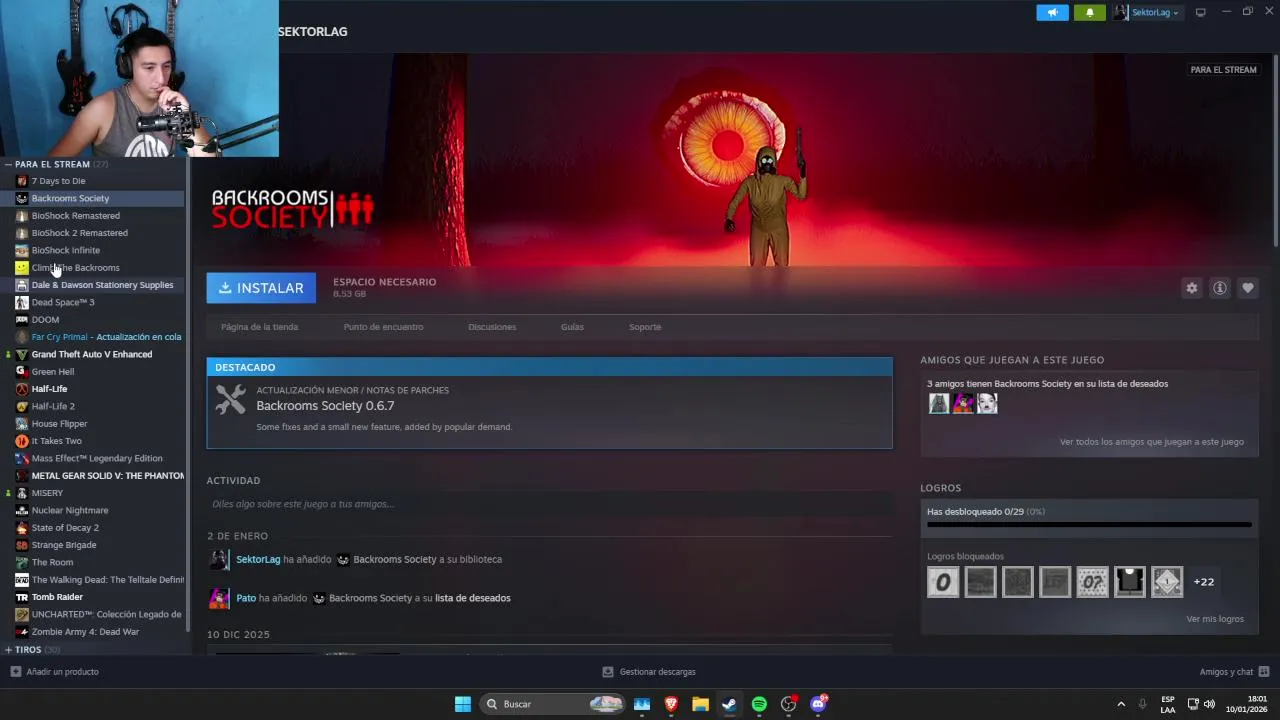Open Ver mis logros link
Image resolution: width=1280 pixels, height=720 pixels.
click(x=1215, y=619)
